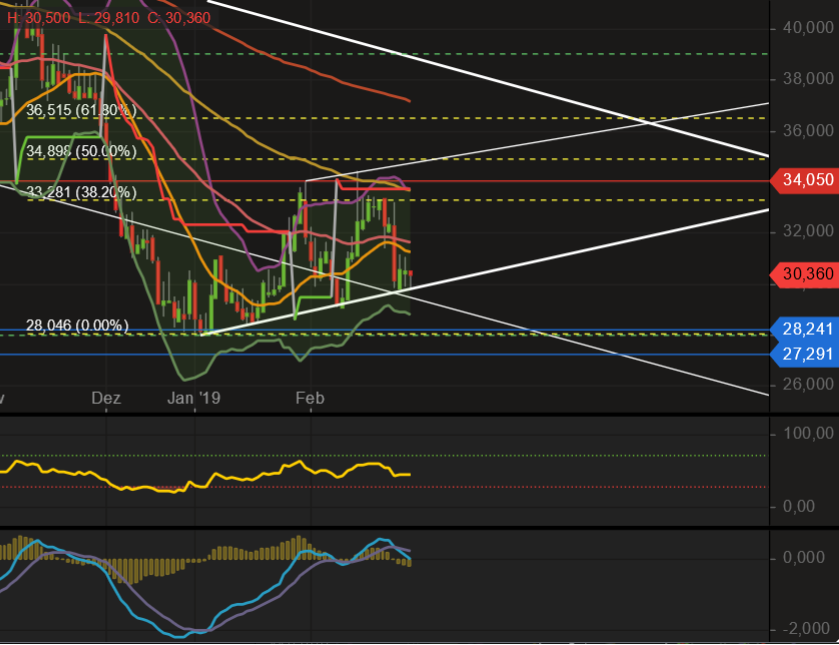Select the 36,515 (61.80%) Fibonacci label

82,107
